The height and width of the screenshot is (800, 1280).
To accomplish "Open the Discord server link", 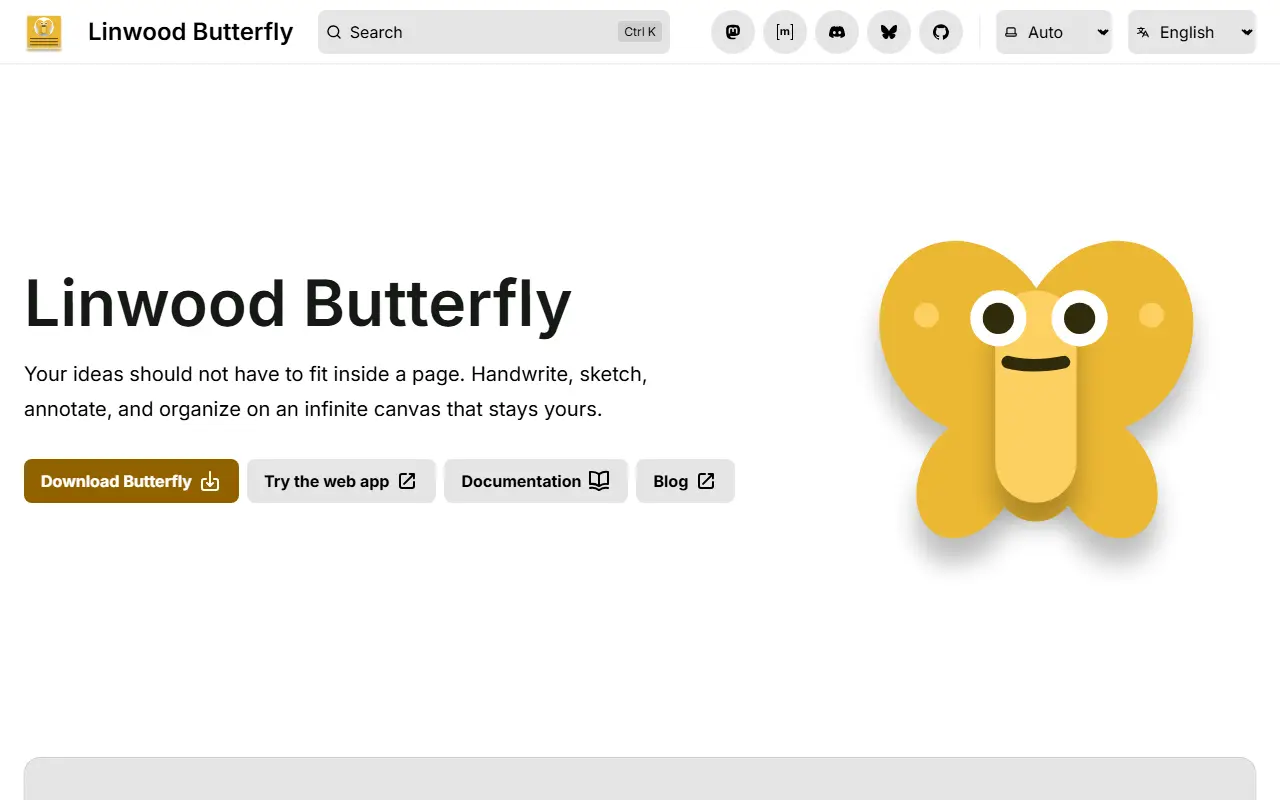I will (x=837, y=32).
